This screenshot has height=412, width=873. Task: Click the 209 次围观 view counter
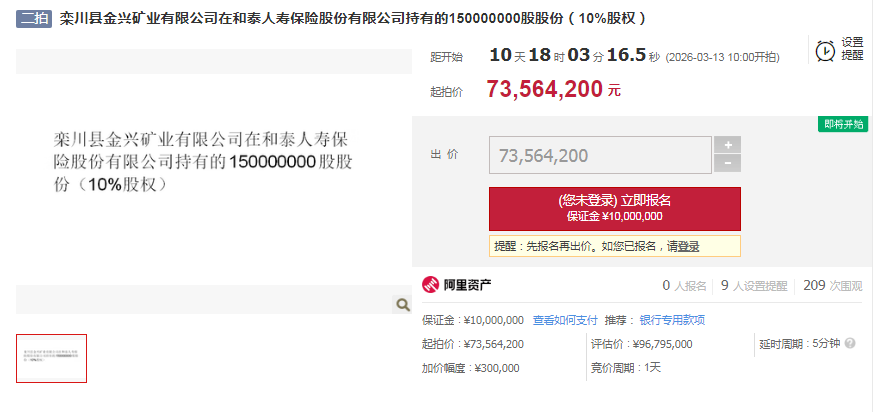(833, 286)
